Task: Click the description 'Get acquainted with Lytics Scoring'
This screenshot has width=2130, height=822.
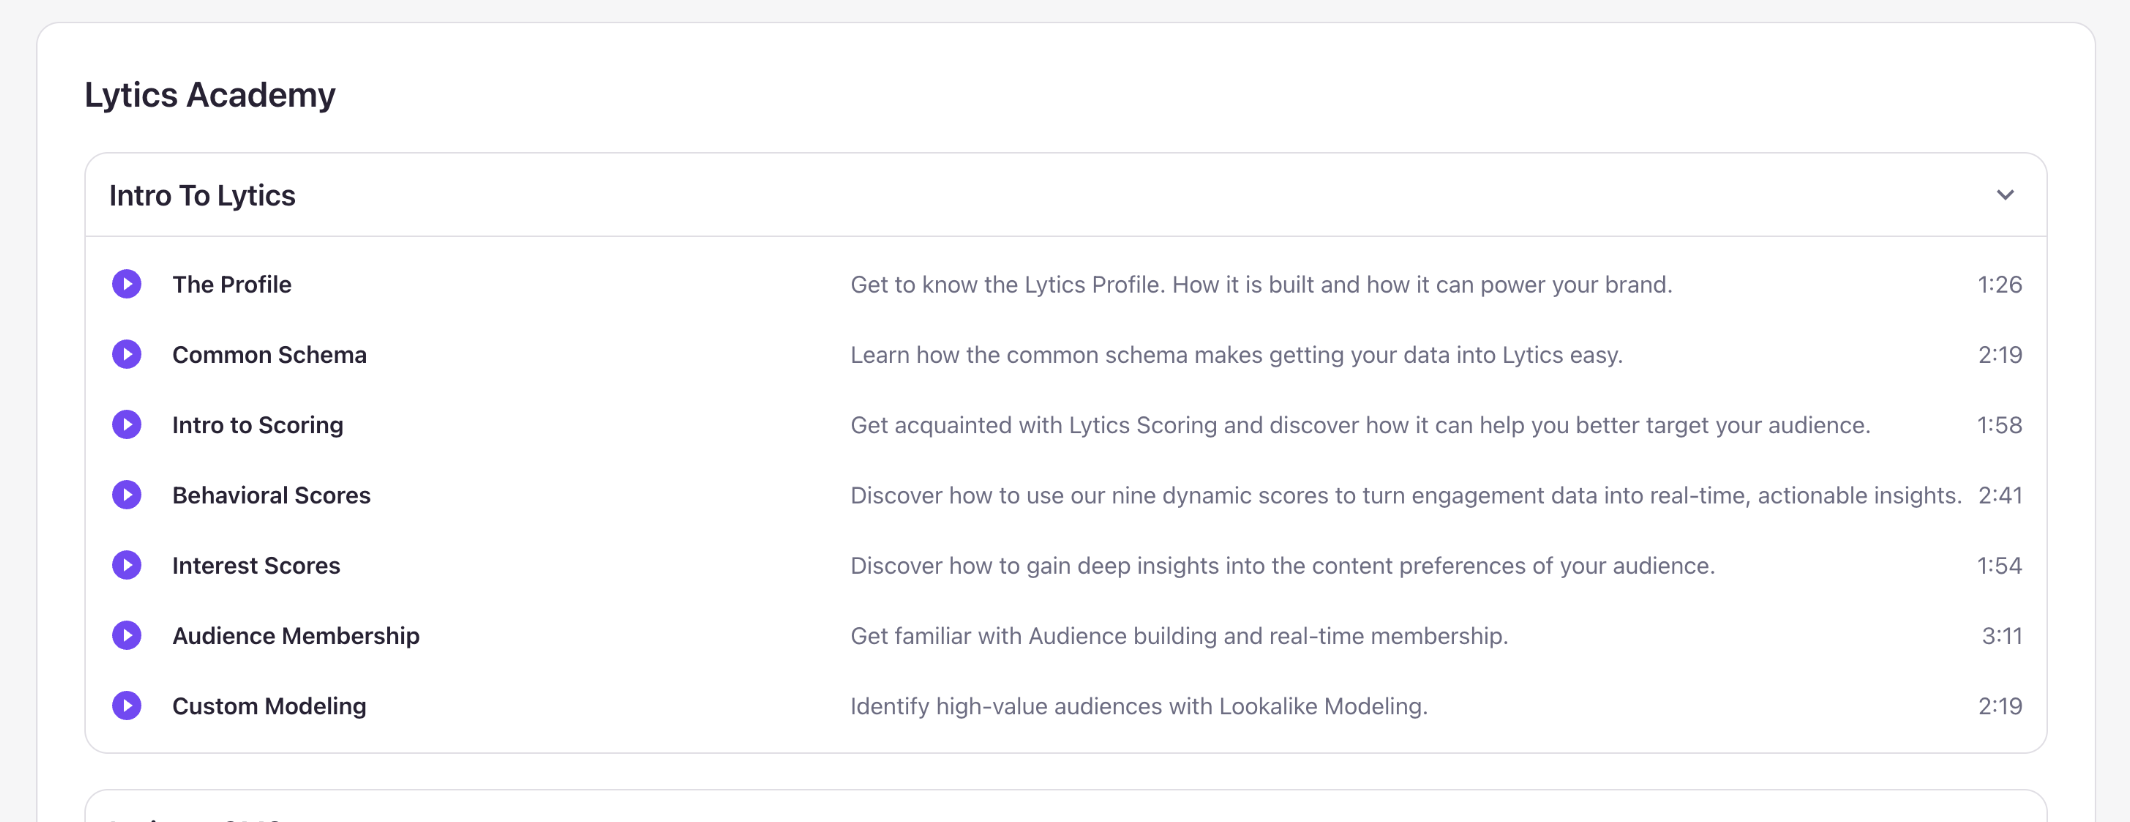Action: pyautogui.click(x=1360, y=425)
